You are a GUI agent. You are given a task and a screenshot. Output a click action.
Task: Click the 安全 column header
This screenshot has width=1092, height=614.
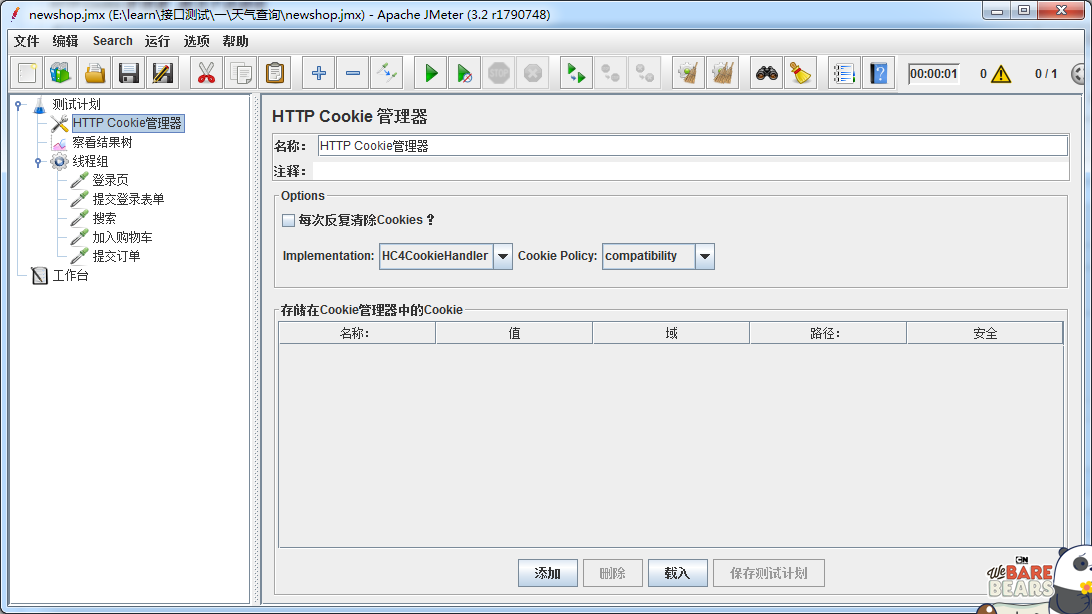pyautogui.click(x=985, y=333)
